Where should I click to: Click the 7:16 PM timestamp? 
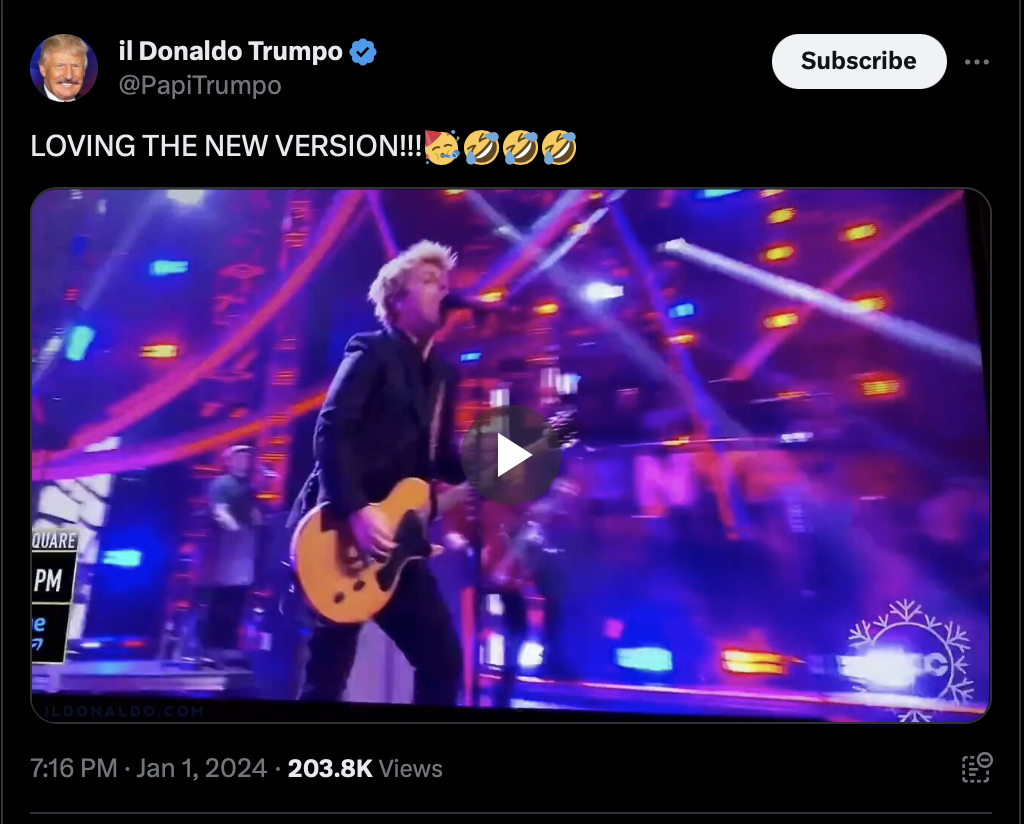(74, 769)
